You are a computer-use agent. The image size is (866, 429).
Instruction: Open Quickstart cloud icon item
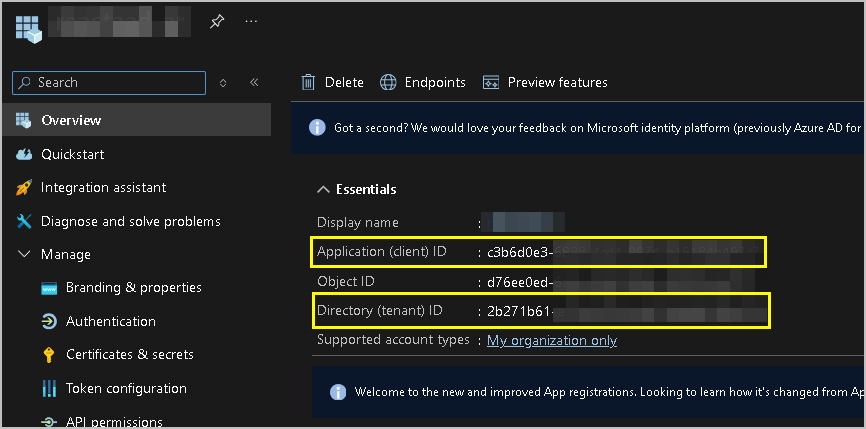point(72,154)
